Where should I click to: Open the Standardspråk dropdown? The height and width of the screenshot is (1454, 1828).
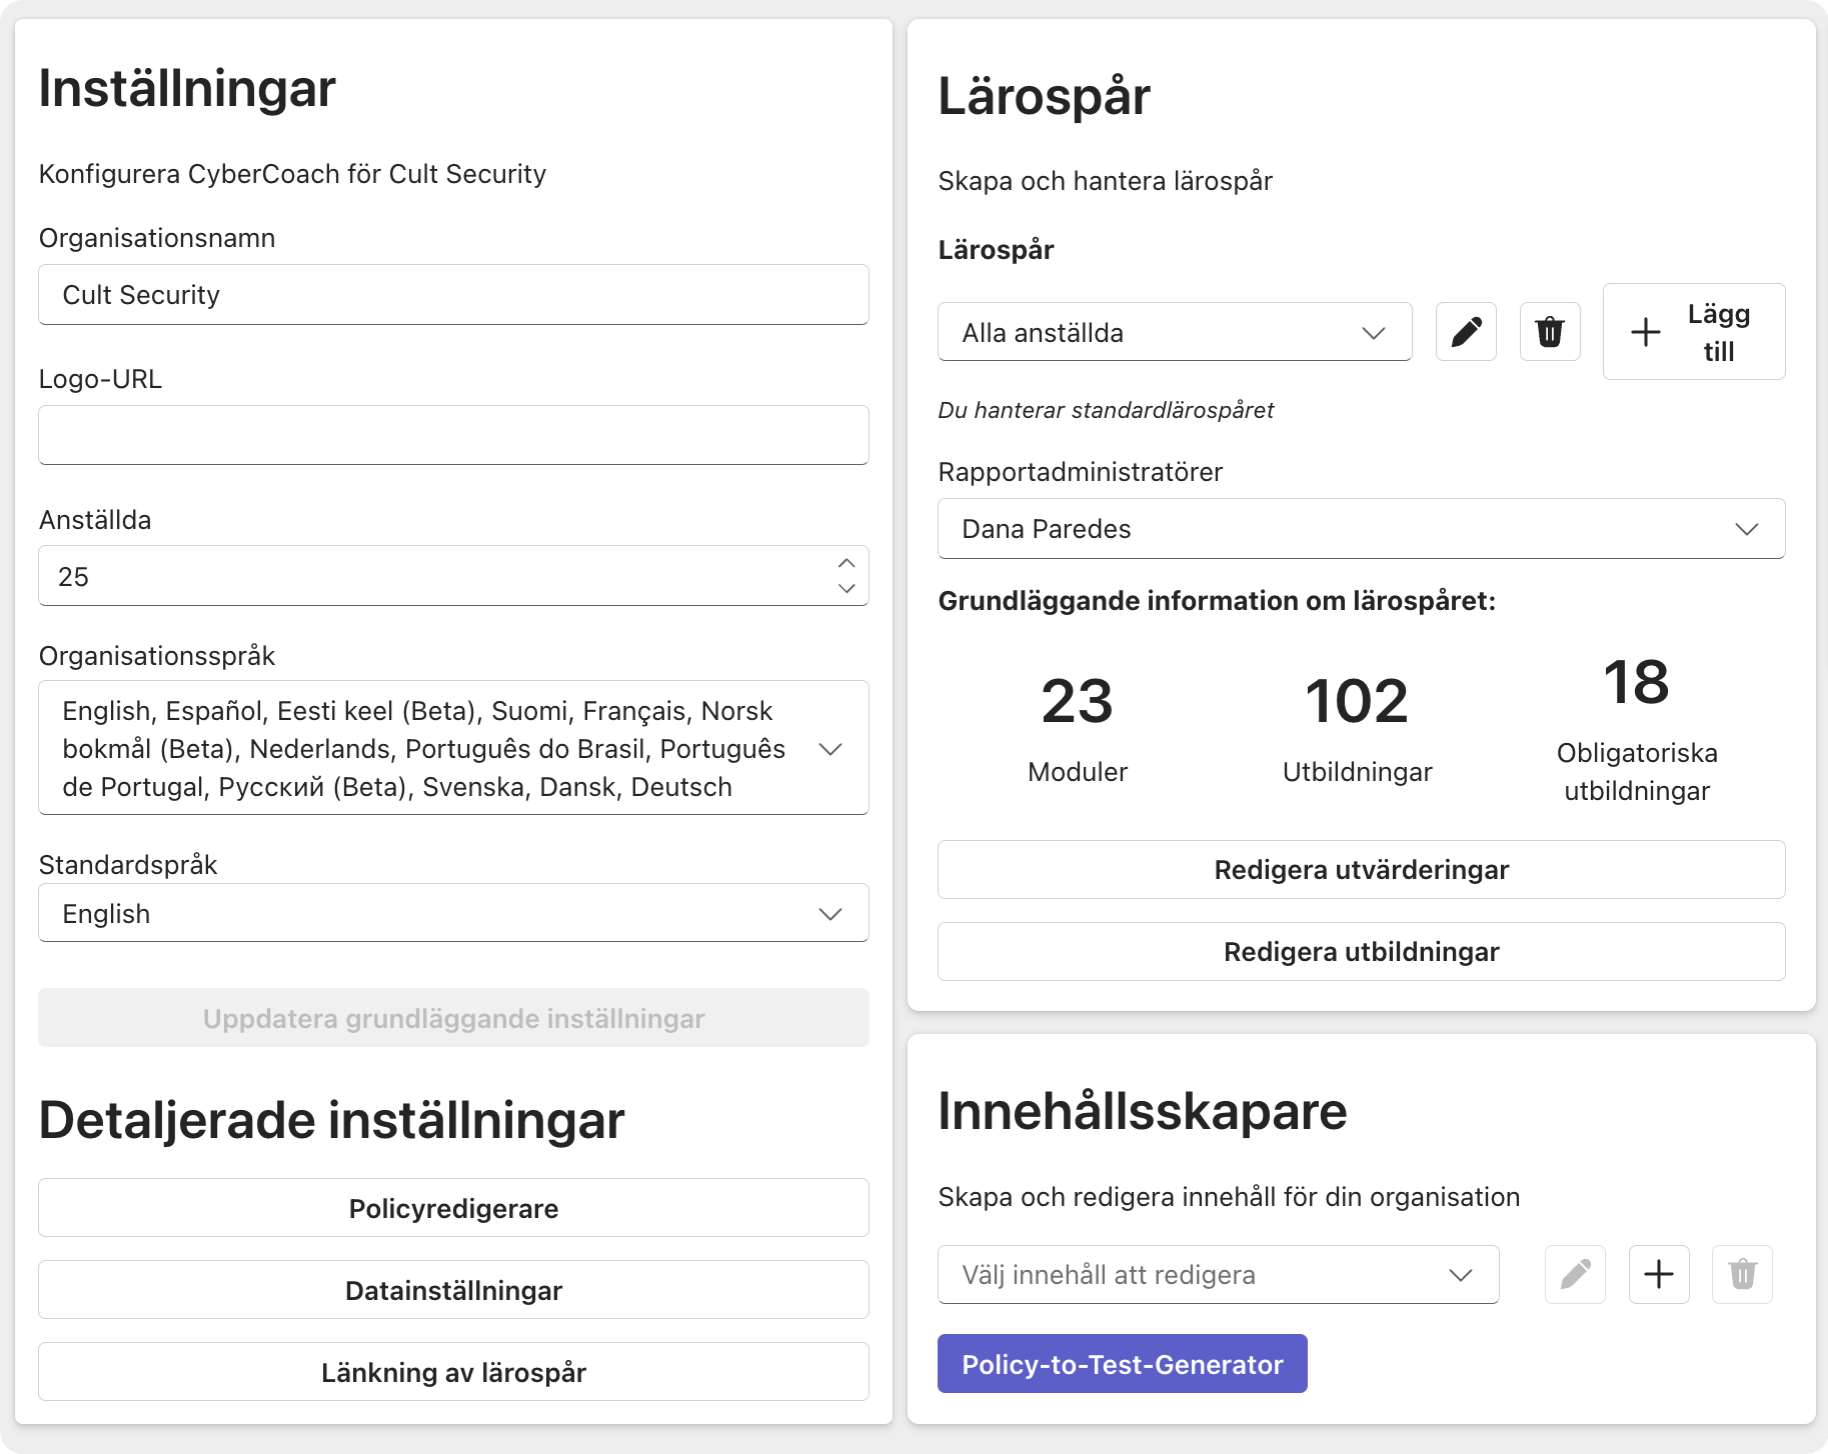453,913
